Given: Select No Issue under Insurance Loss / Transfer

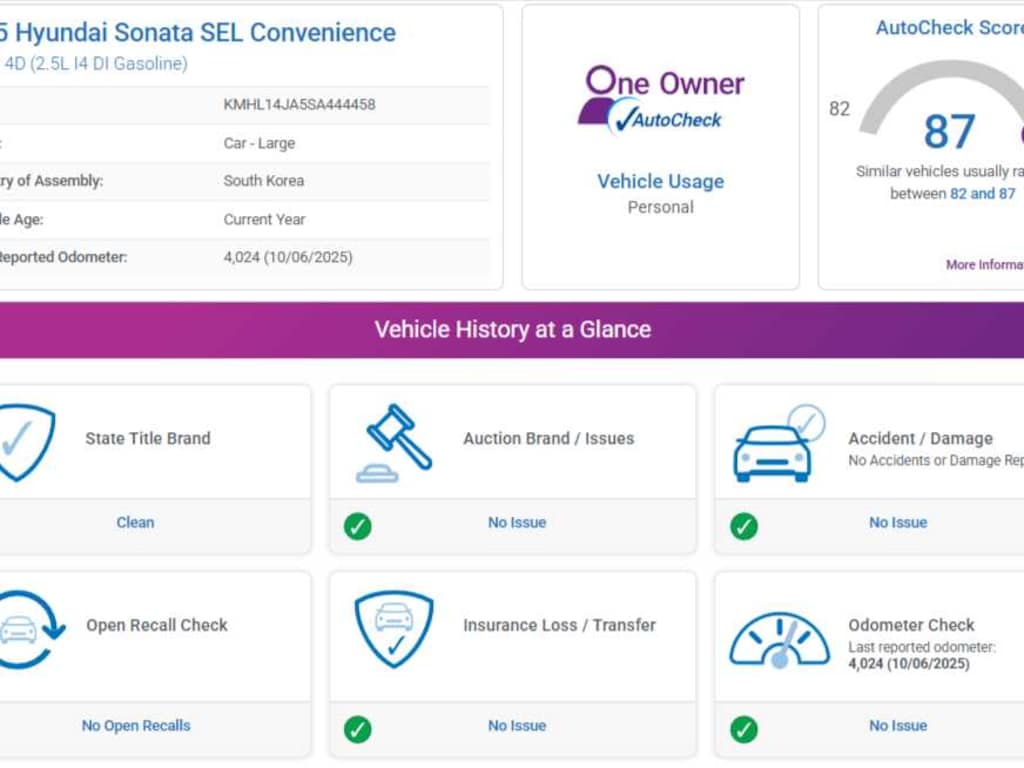Looking at the screenshot, I should coord(517,726).
